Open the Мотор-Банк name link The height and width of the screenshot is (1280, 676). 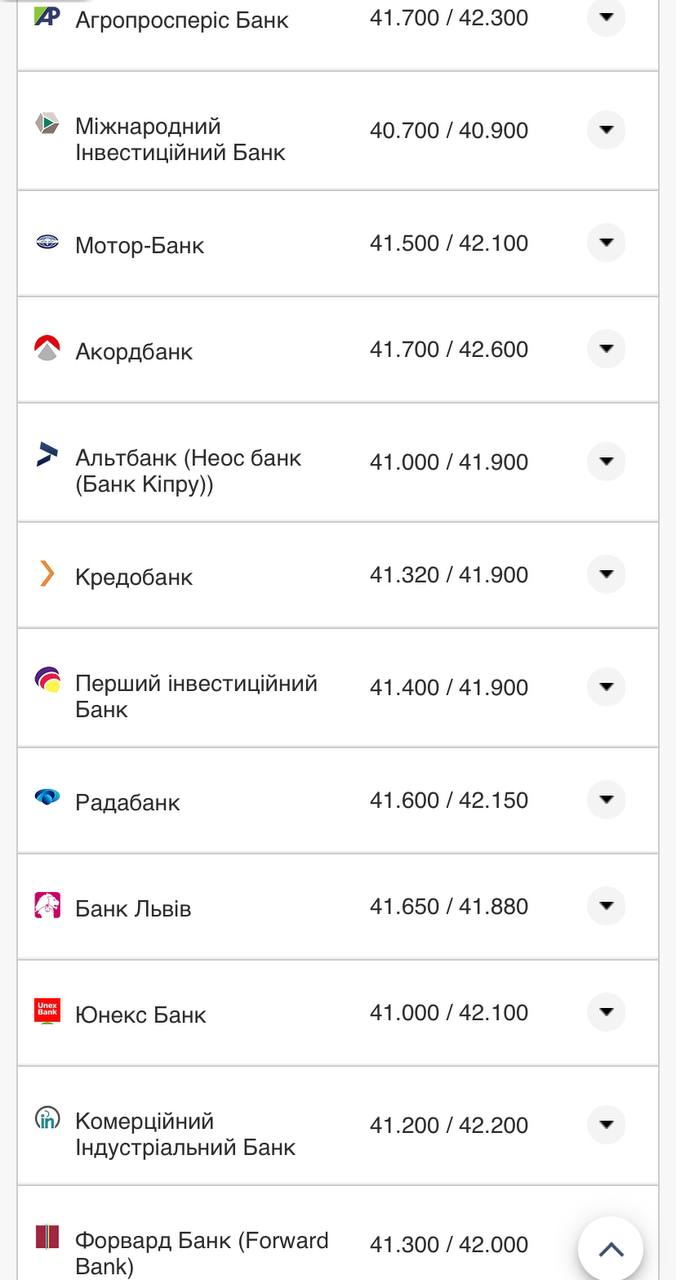tap(139, 245)
